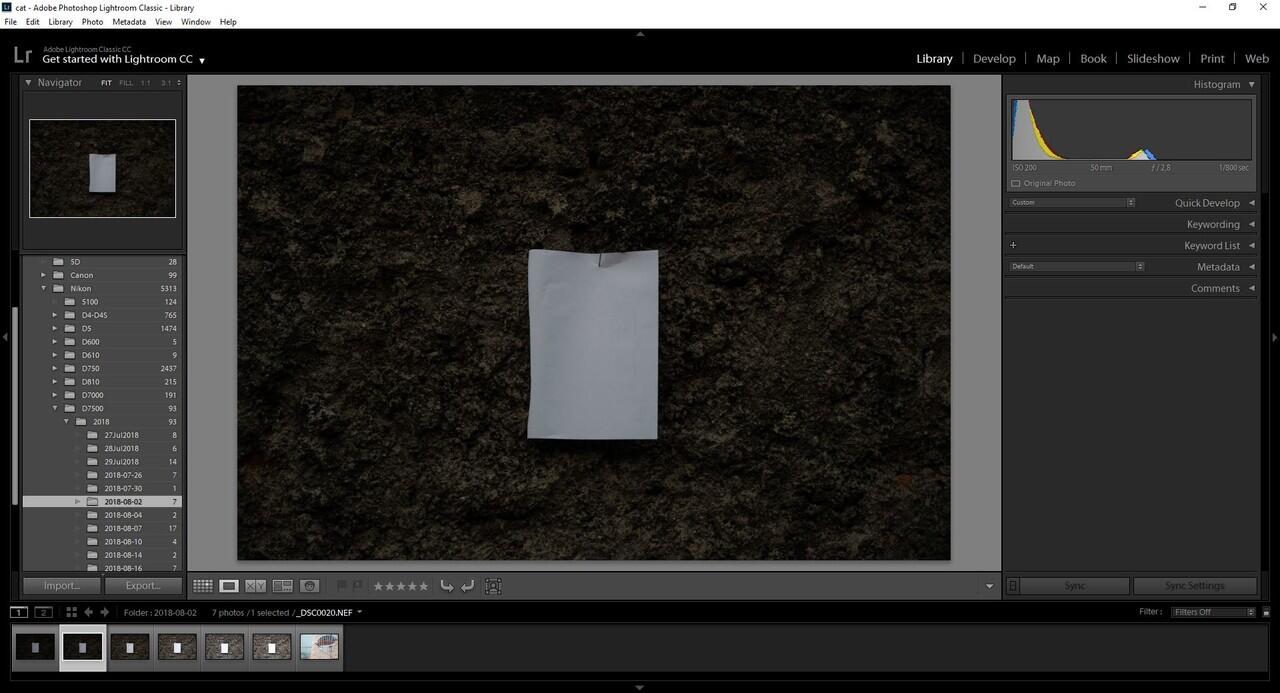Screen dimensions: 1280x693
Task: Rotate photo counter-clockwise icon
Action: (x=447, y=586)
